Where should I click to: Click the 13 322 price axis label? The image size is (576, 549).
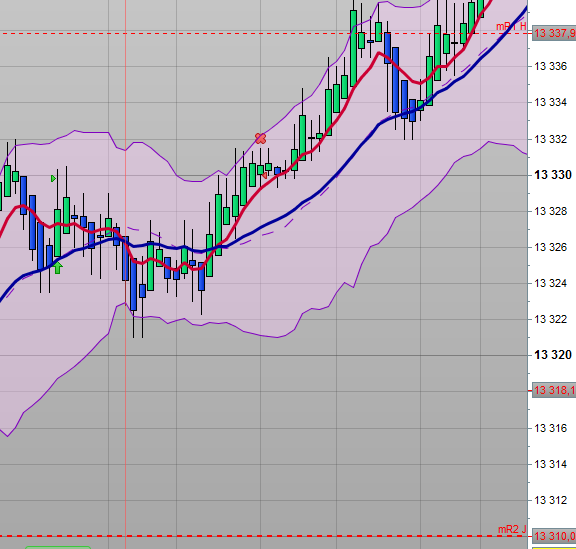[x=551, y=319]
